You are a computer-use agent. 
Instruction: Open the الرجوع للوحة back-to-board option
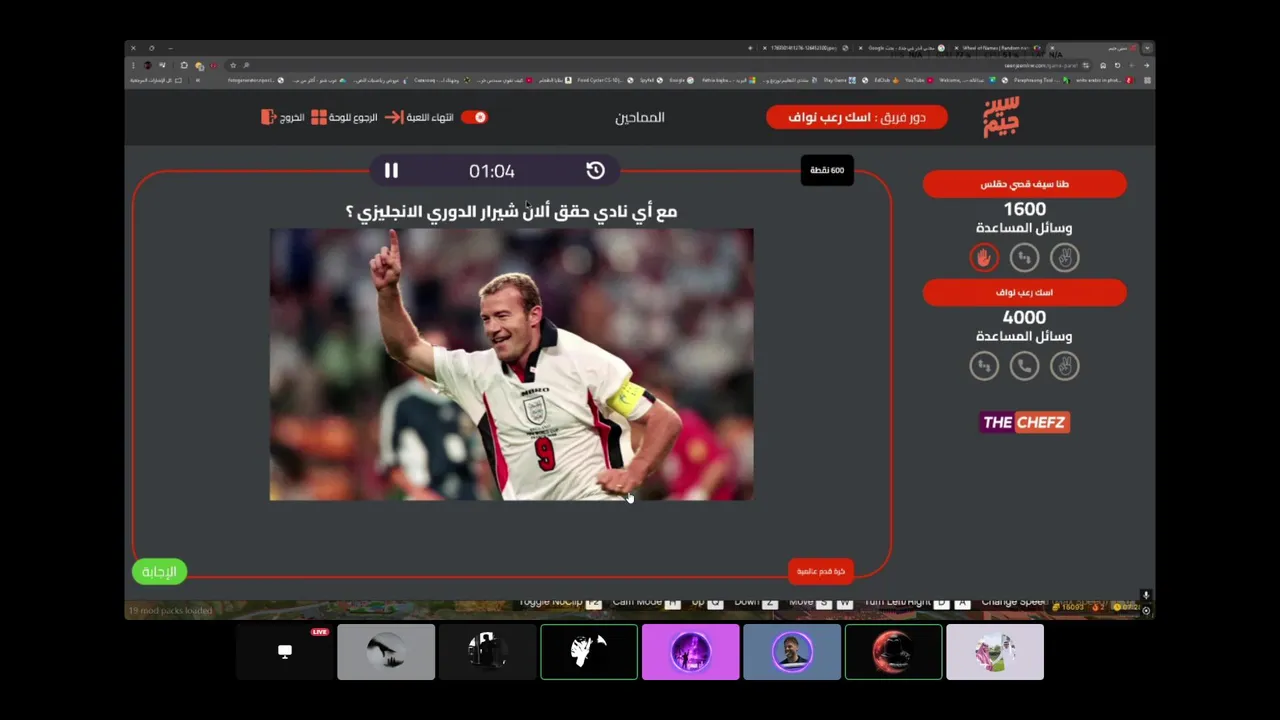point(345,117)
